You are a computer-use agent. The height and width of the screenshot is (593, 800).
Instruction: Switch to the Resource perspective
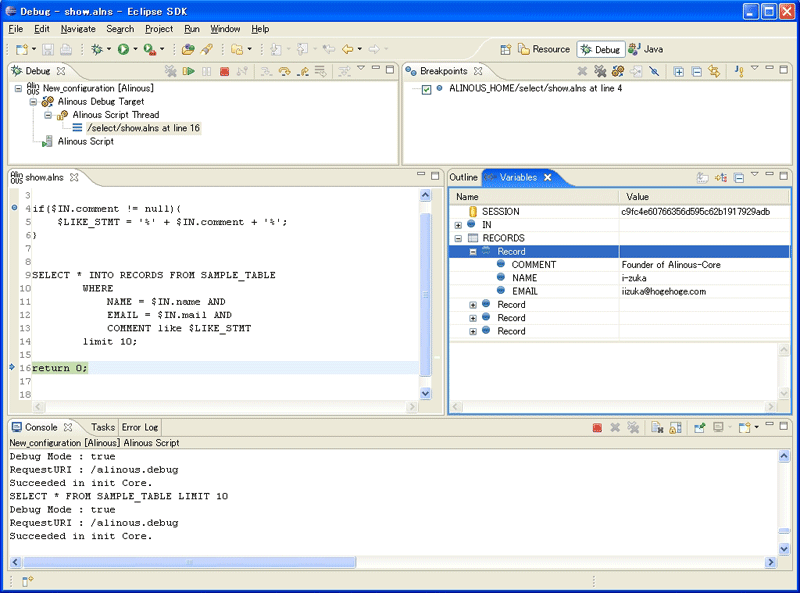click(x=543, y=49)
